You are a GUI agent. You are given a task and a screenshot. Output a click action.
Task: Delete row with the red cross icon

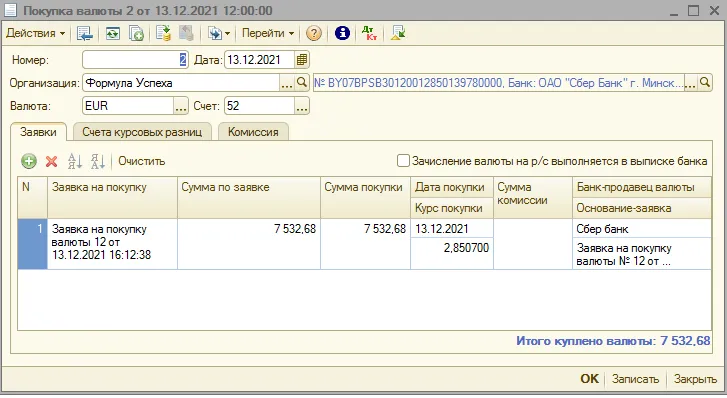point(51,161)
